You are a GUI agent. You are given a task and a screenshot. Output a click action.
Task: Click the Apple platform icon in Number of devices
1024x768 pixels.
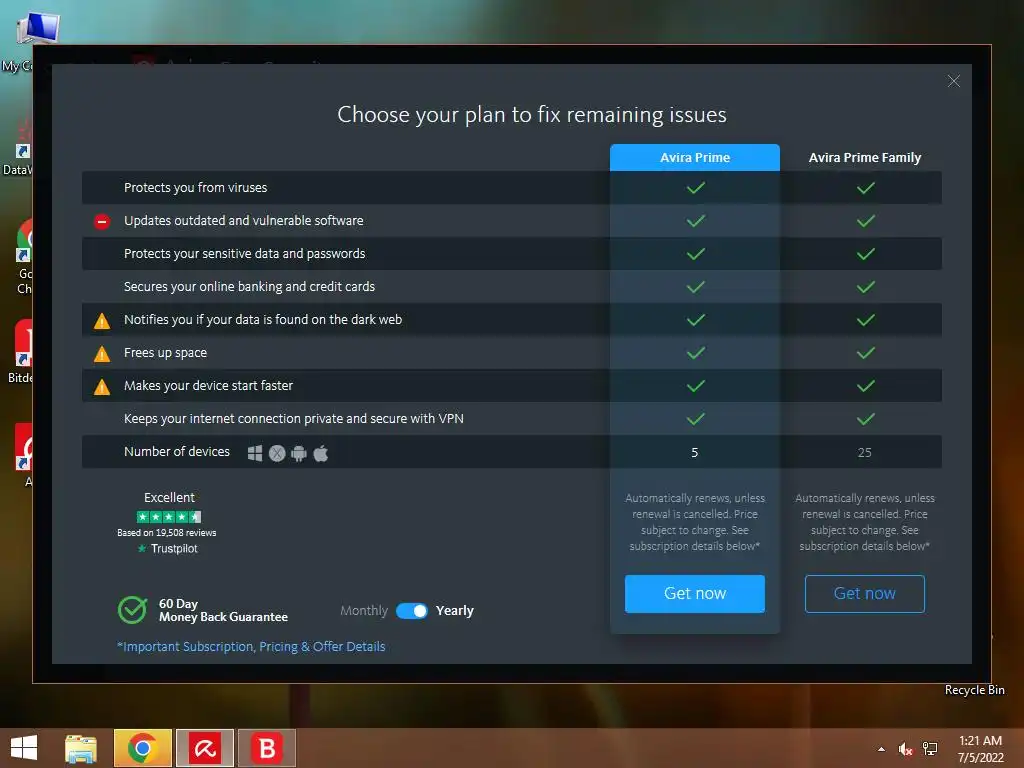click(x=321, y=453)
